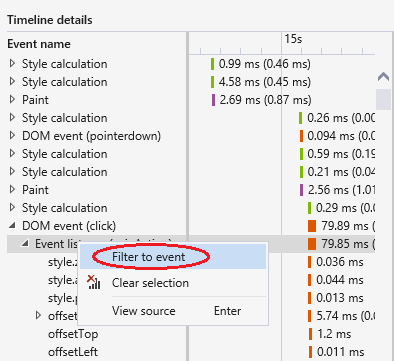The width and height of the screenshot is (394, 361).
Task: Click the 79.89 ms duration value
Action: pyautogui.click(x=348, y=226)
